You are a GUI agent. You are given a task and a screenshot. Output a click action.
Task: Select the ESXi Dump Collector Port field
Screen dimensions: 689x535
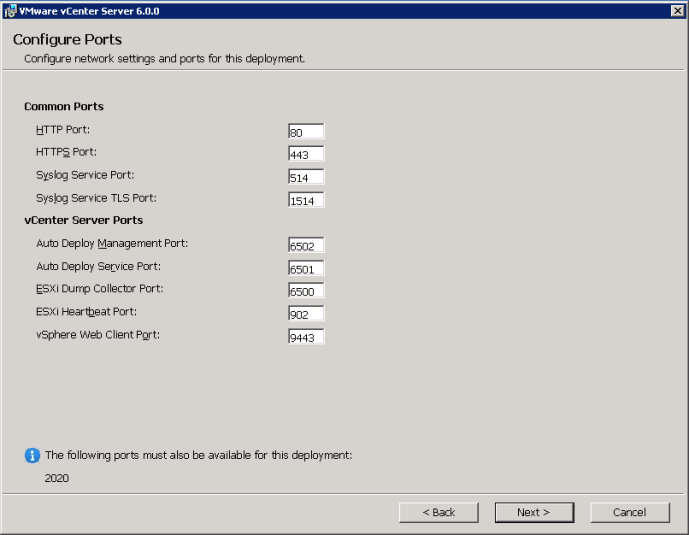(306, 291)
